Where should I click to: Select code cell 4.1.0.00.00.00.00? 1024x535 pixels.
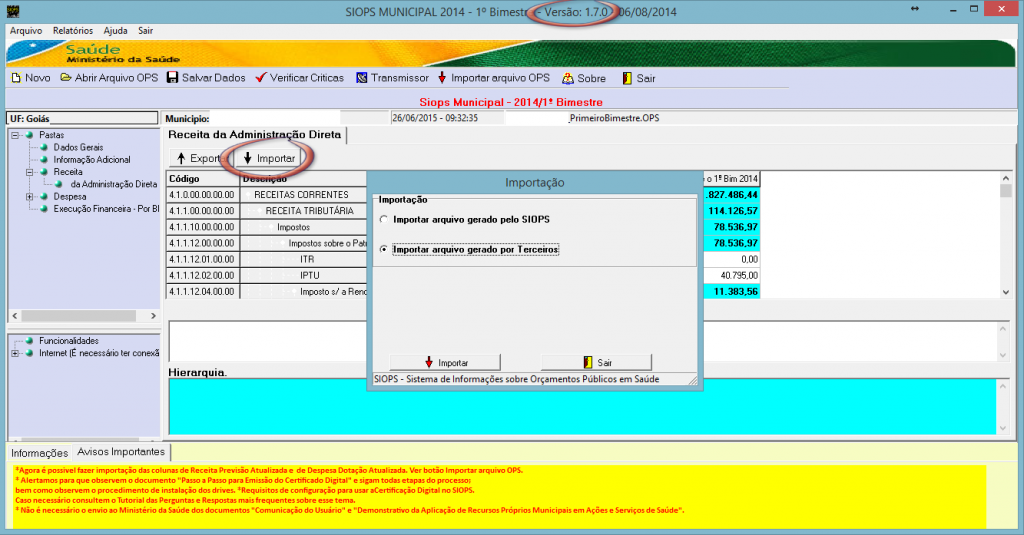pos(203,195)
